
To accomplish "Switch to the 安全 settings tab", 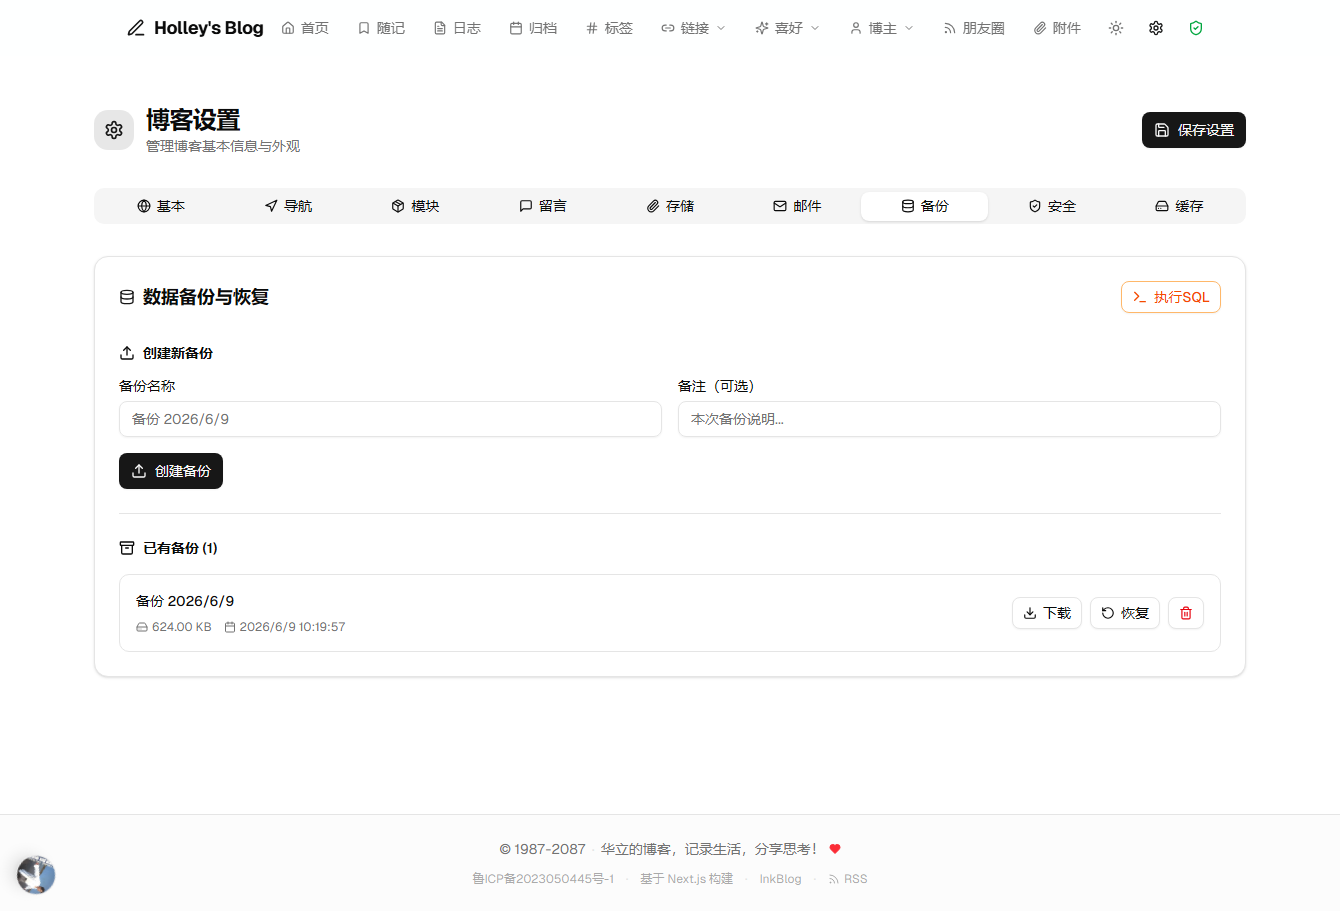I will pyautogui.click(x=1052, y=206).
